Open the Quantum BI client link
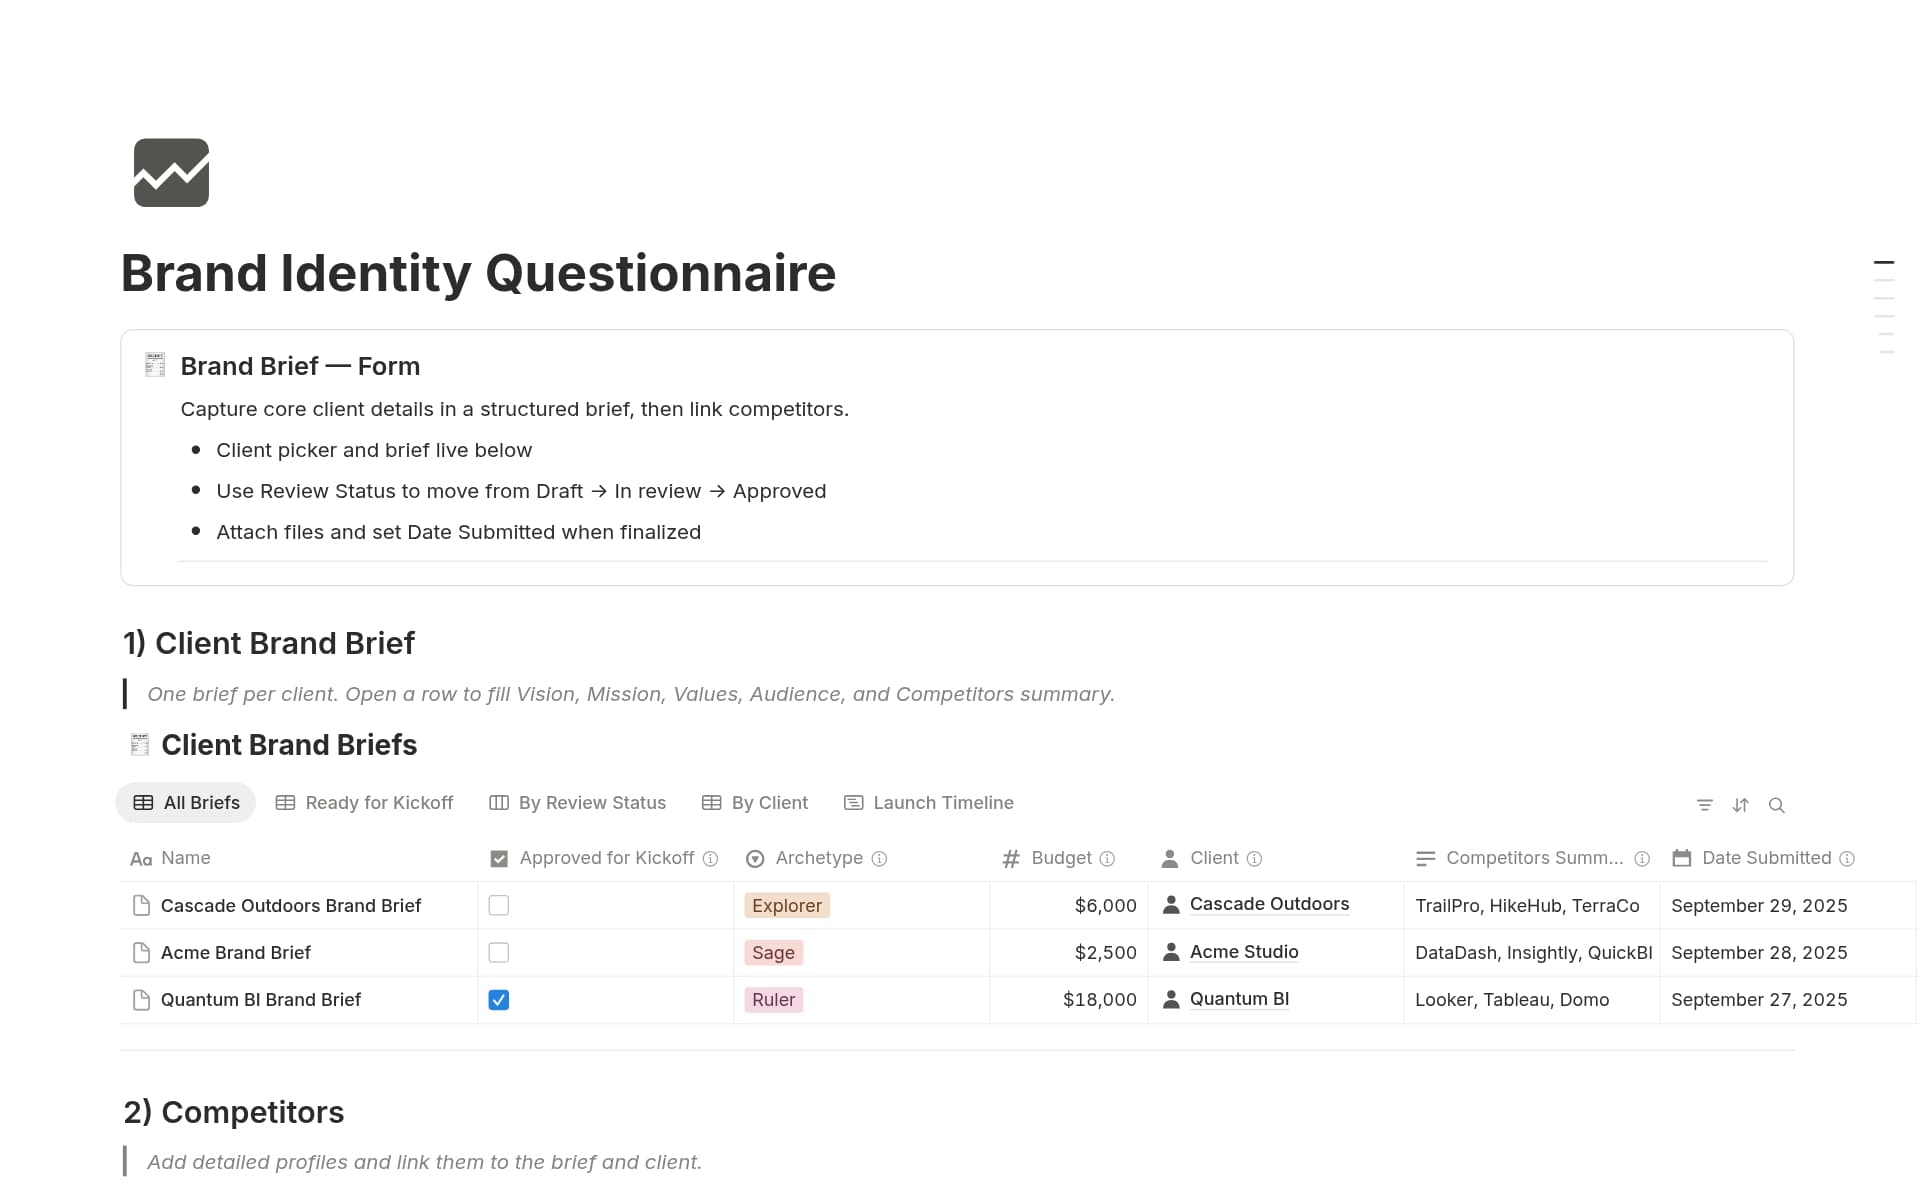1920x1199 pixels. (x=1239, y=999)
